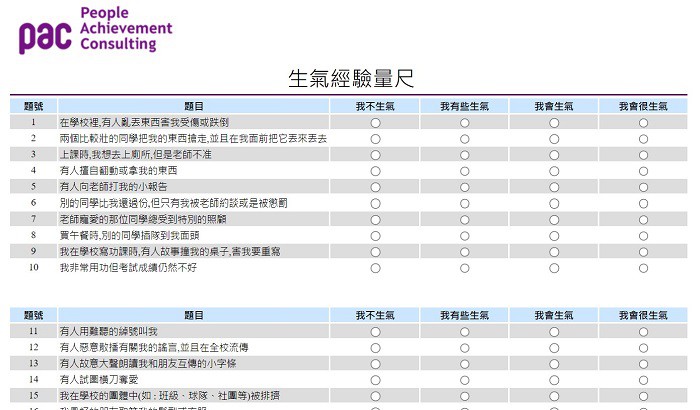Click the 我會很生氣 column header in second table

[x=643, y=314]
